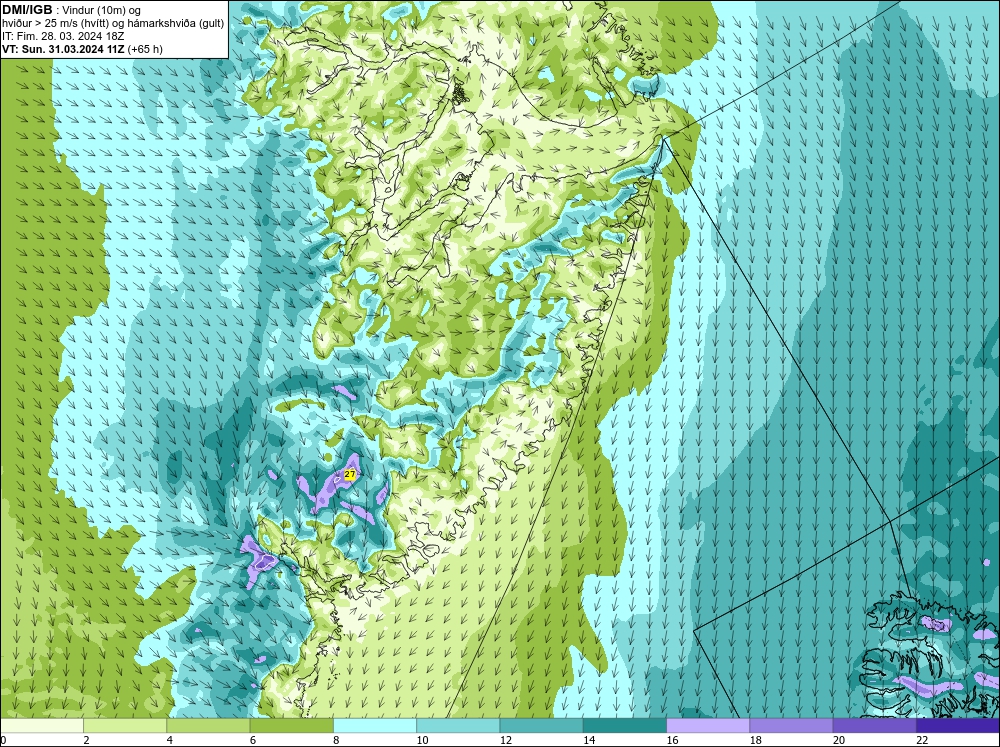
Task: Select the 2-4 m/s light green legend swatch
Action: click(125, 726)
